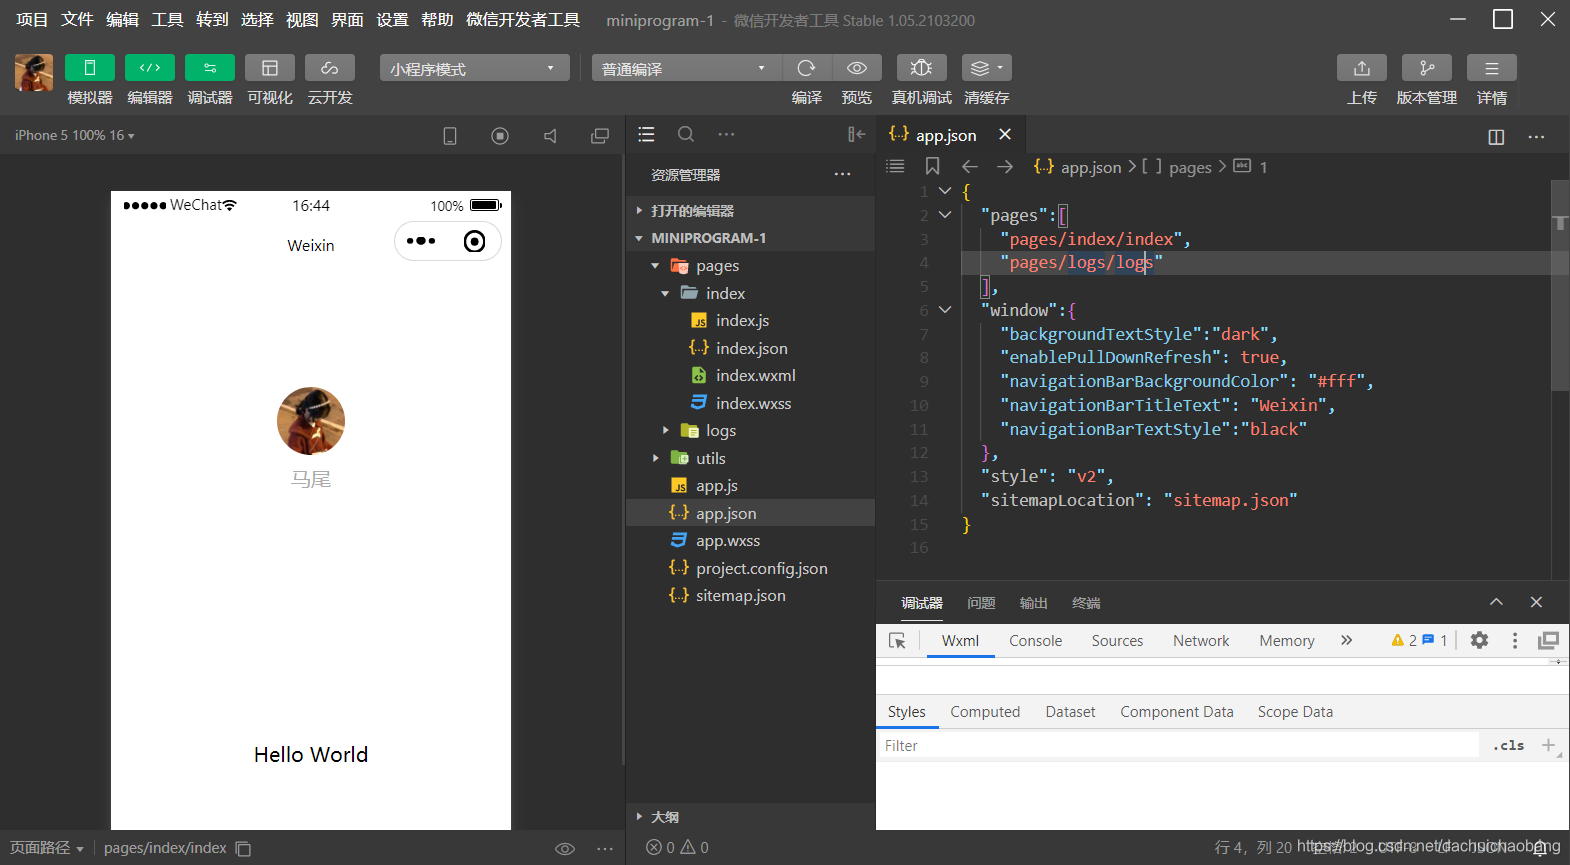Click the element inspector picker icon
The height and width of the screenshot is (865, 1570).
click(x=897, y=641)
